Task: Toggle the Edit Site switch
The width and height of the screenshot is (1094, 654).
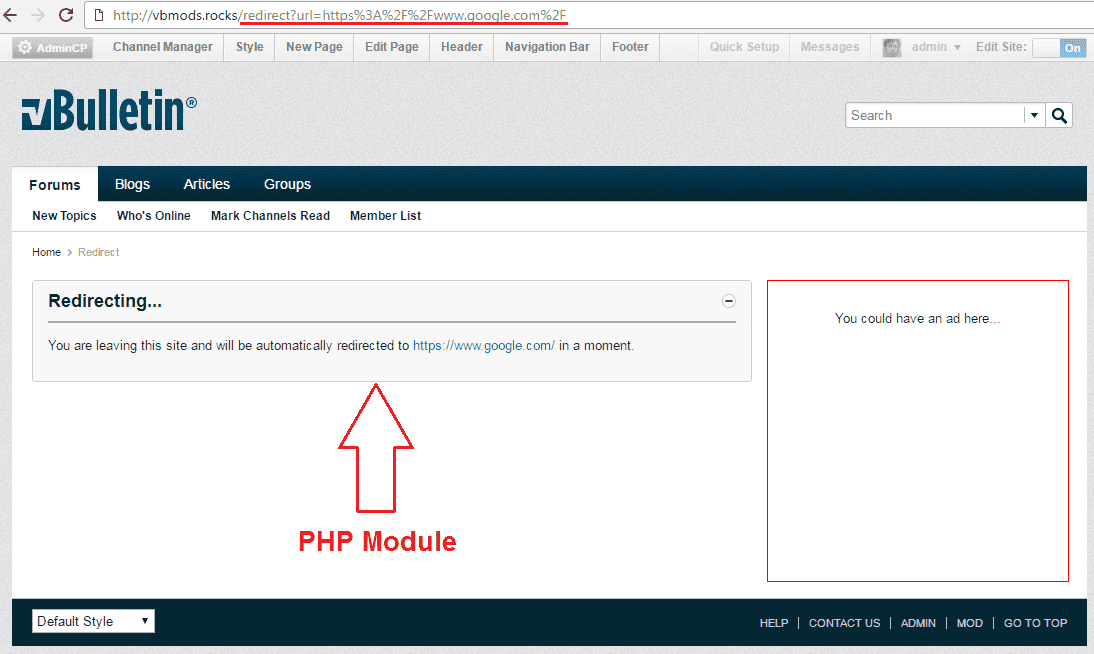Action: 1059,47
